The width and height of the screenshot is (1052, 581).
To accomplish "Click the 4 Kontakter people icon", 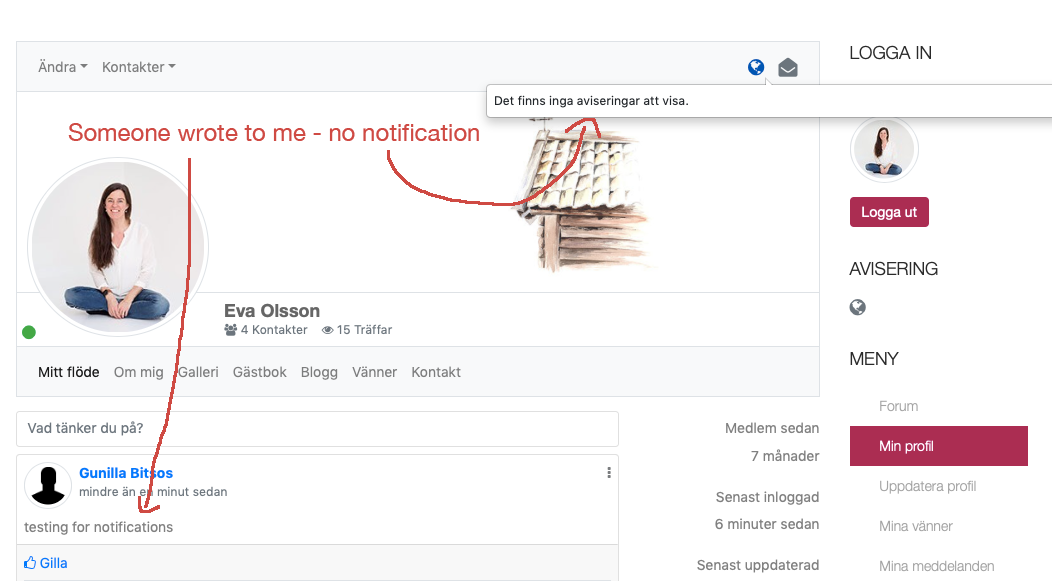I will click(x=231, y=329).
